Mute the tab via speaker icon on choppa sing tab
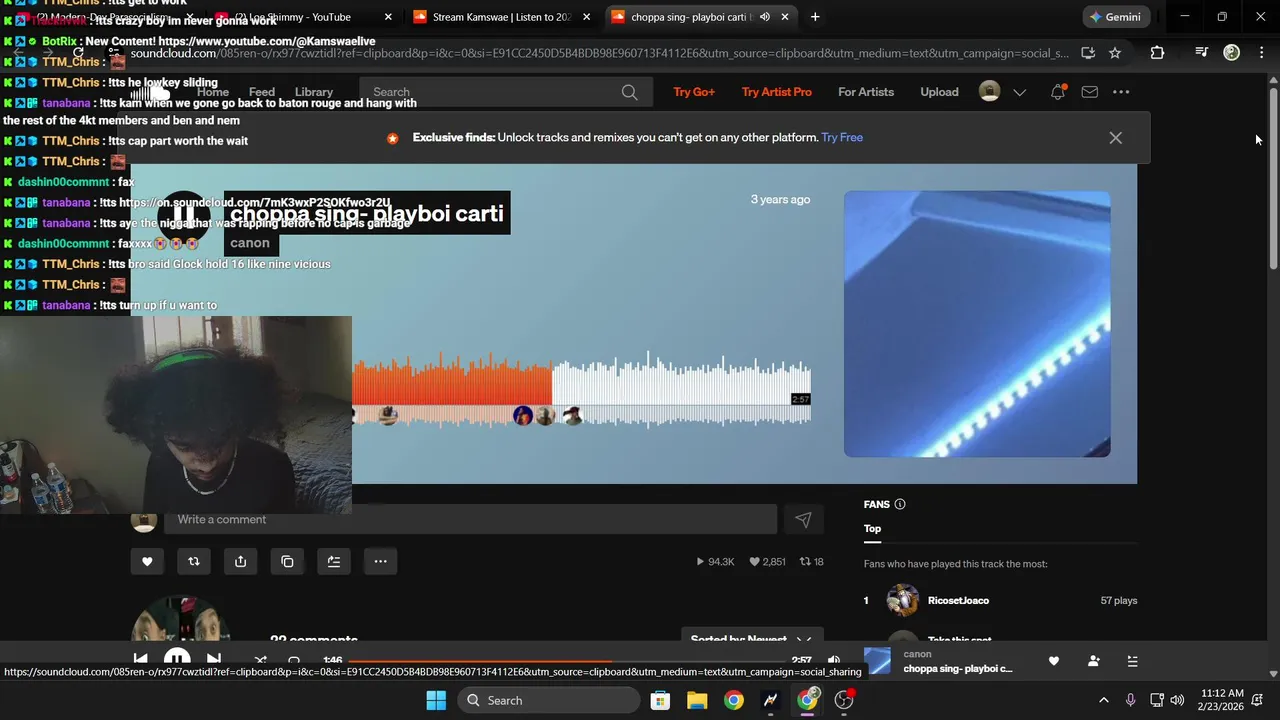The width and height of the screenshot is (1280, 720). 765,17
